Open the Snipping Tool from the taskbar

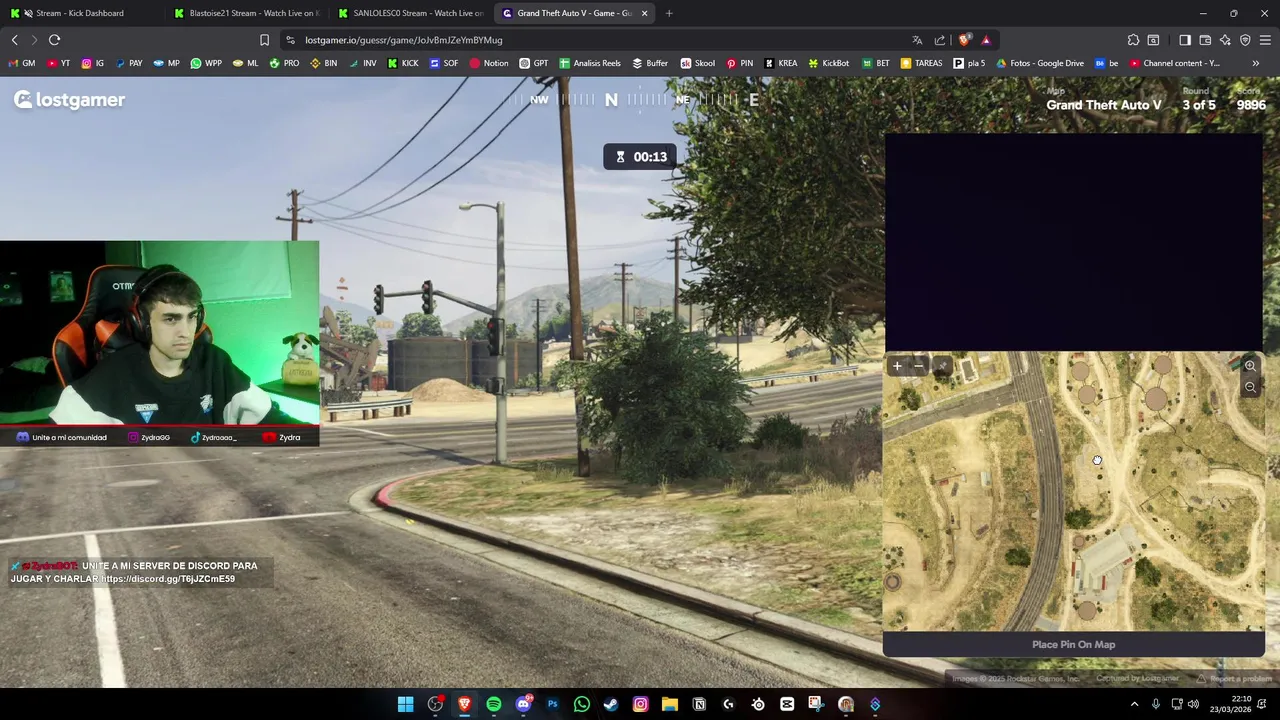816,704
